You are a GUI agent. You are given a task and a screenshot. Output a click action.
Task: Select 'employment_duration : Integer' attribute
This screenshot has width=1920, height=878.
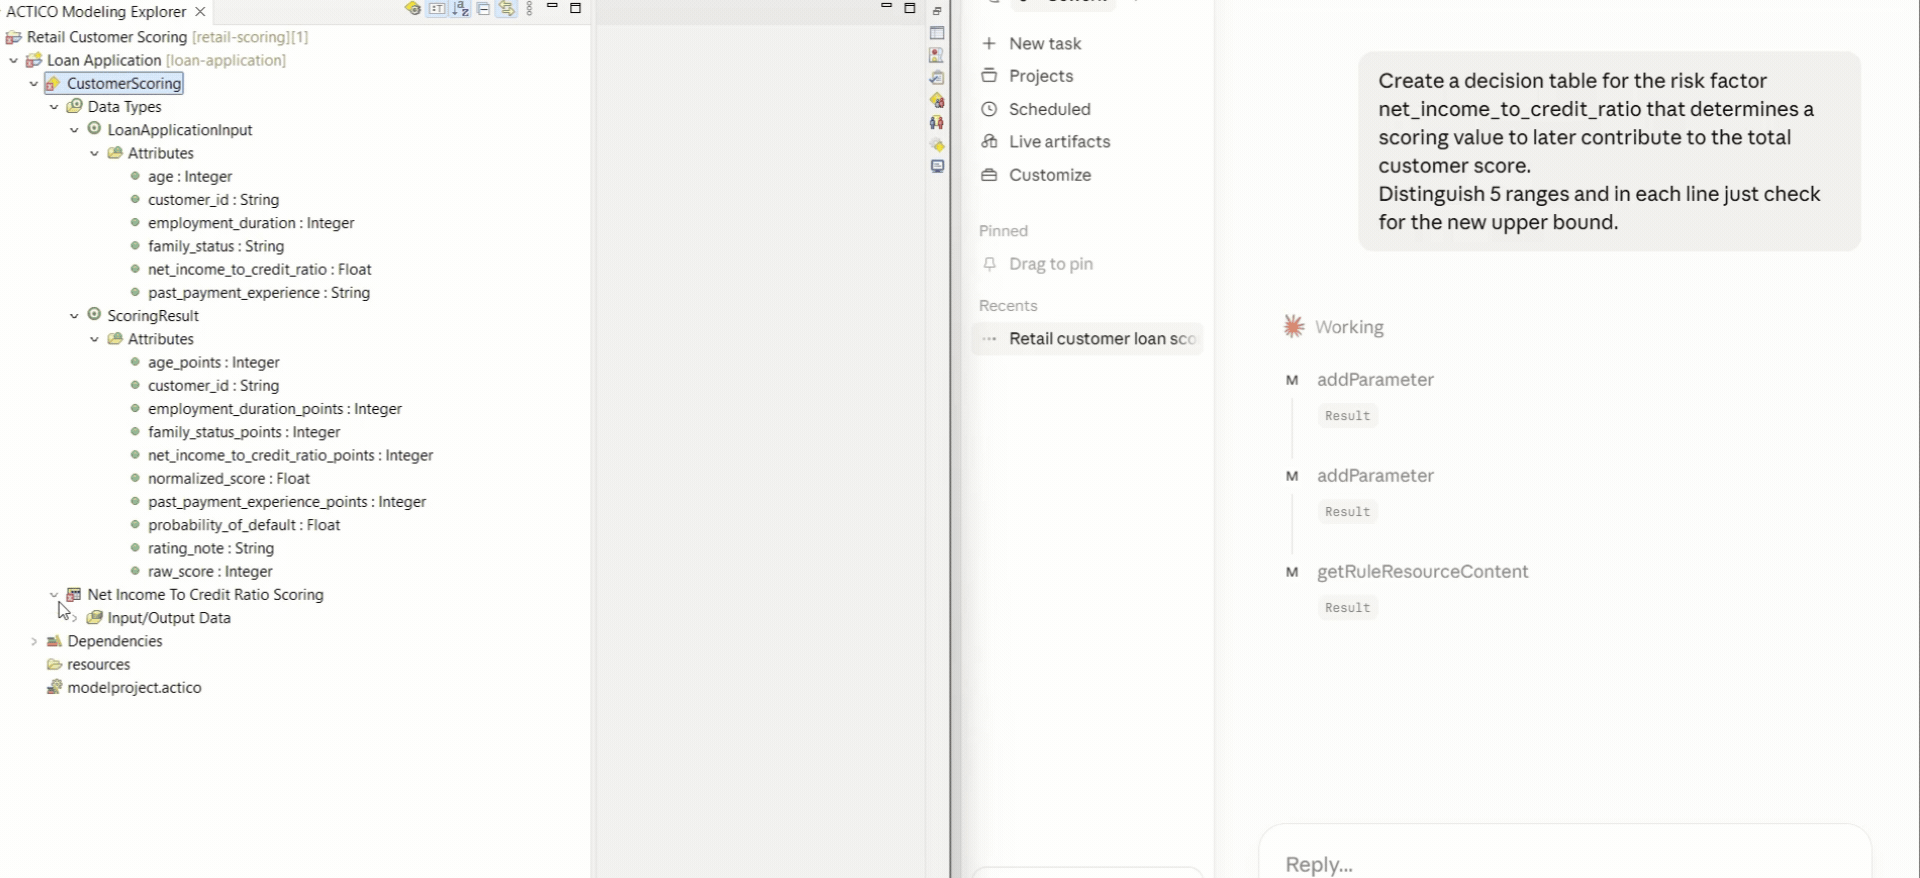click(251, 223)
